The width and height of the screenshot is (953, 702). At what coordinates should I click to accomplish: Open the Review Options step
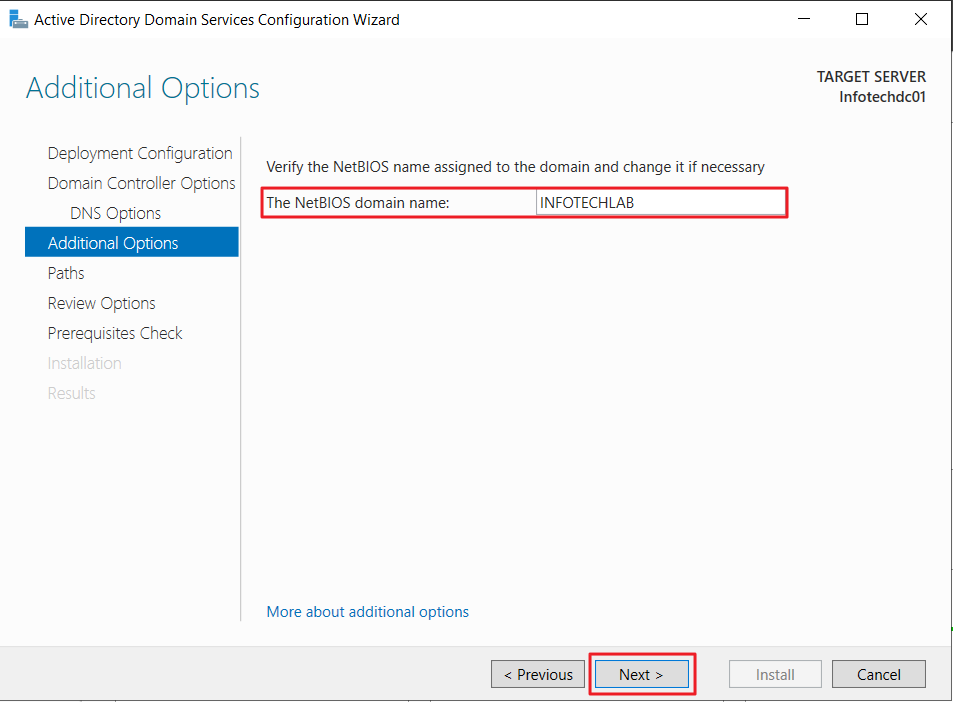(101, 303)
